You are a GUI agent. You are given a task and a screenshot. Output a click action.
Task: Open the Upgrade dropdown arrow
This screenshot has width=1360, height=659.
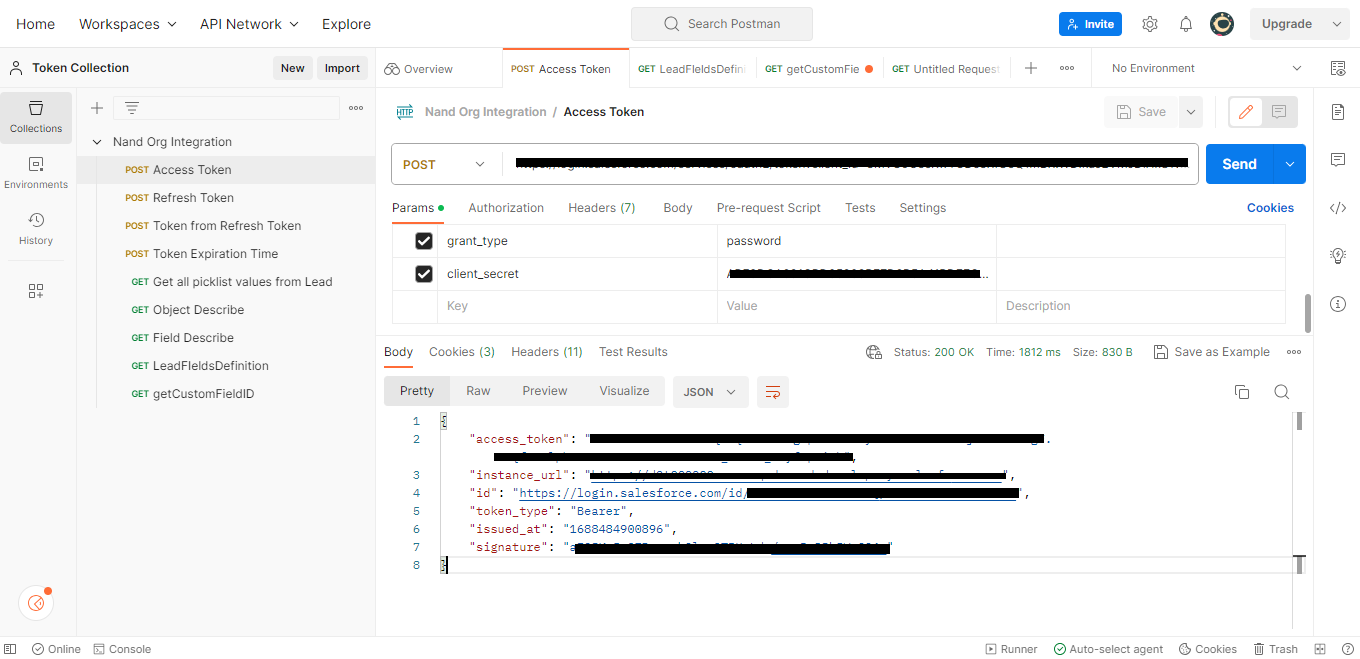1336,24
